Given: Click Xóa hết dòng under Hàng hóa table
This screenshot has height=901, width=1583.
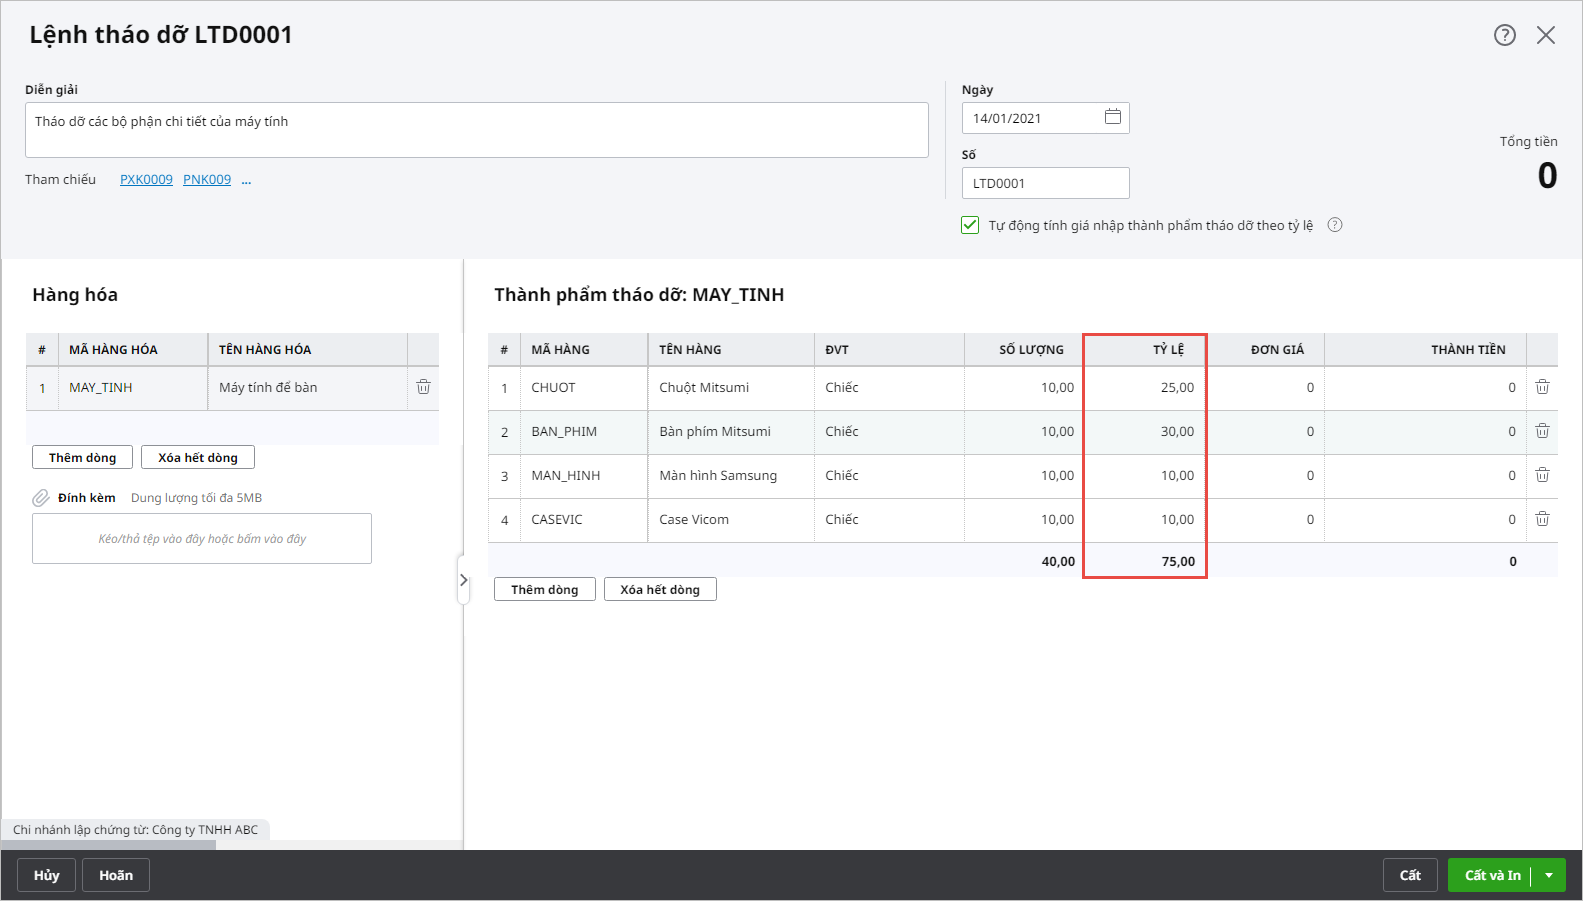Looking at the screenshot, I should click(198, 457).
